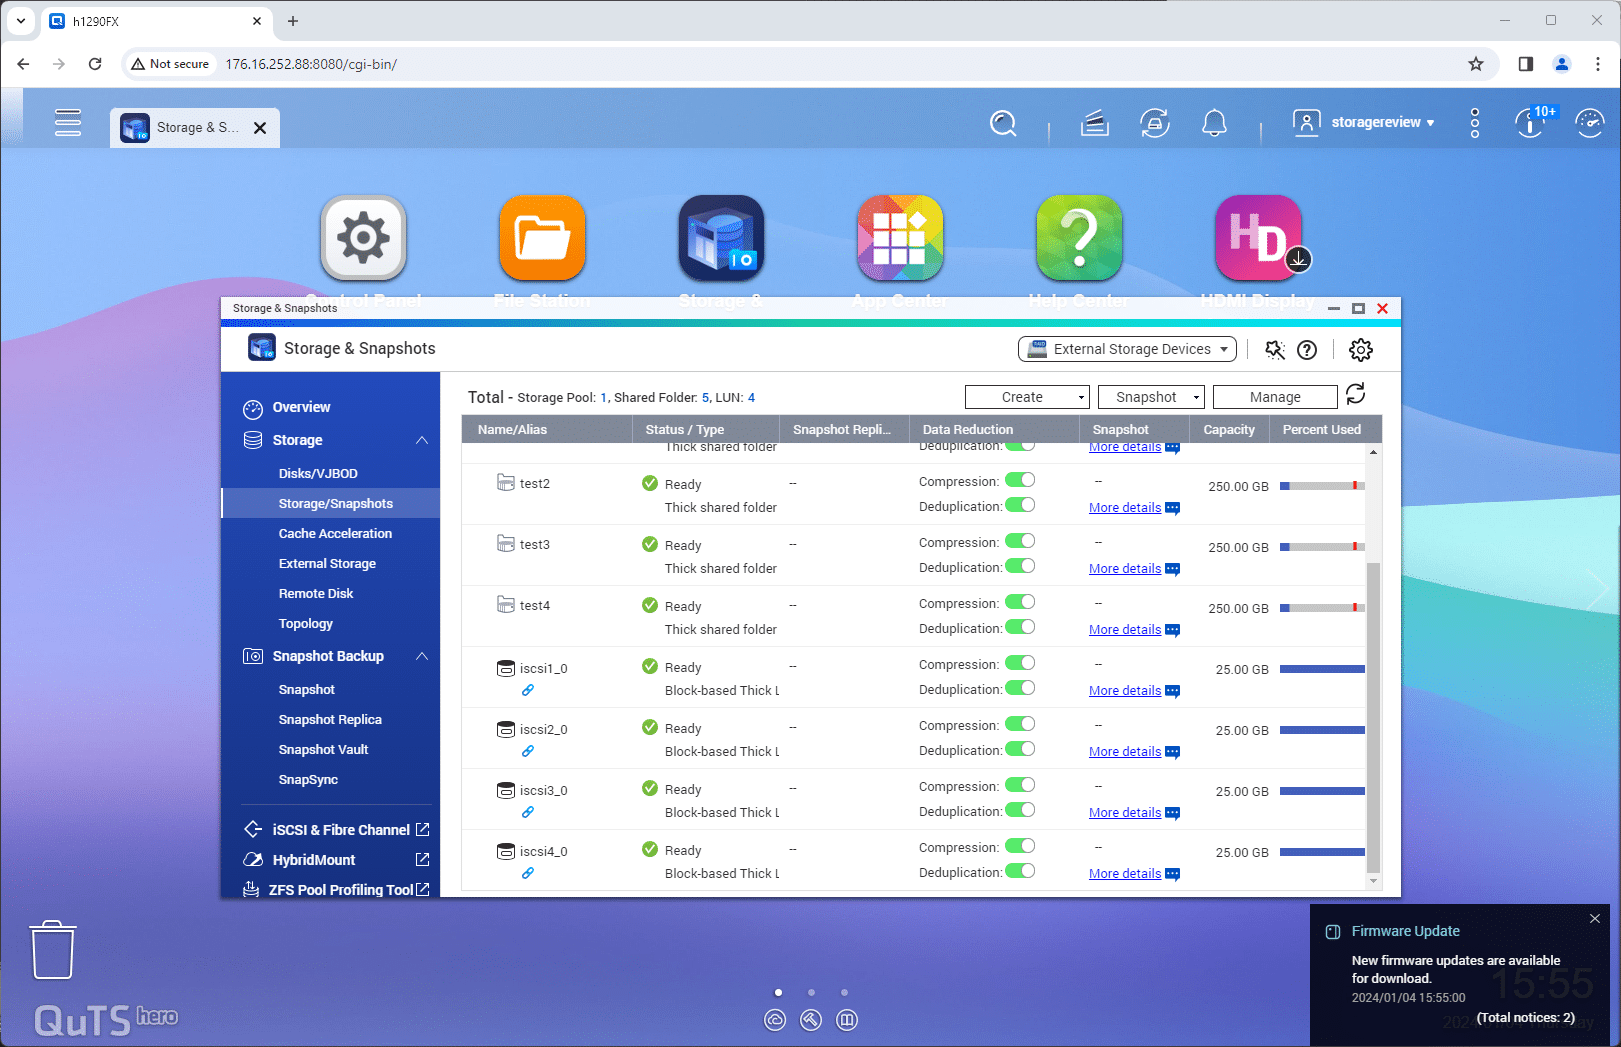Collapse the Snapshot Backup sidebar section
1621x1047 pixels.
click(x=422, y=656)
